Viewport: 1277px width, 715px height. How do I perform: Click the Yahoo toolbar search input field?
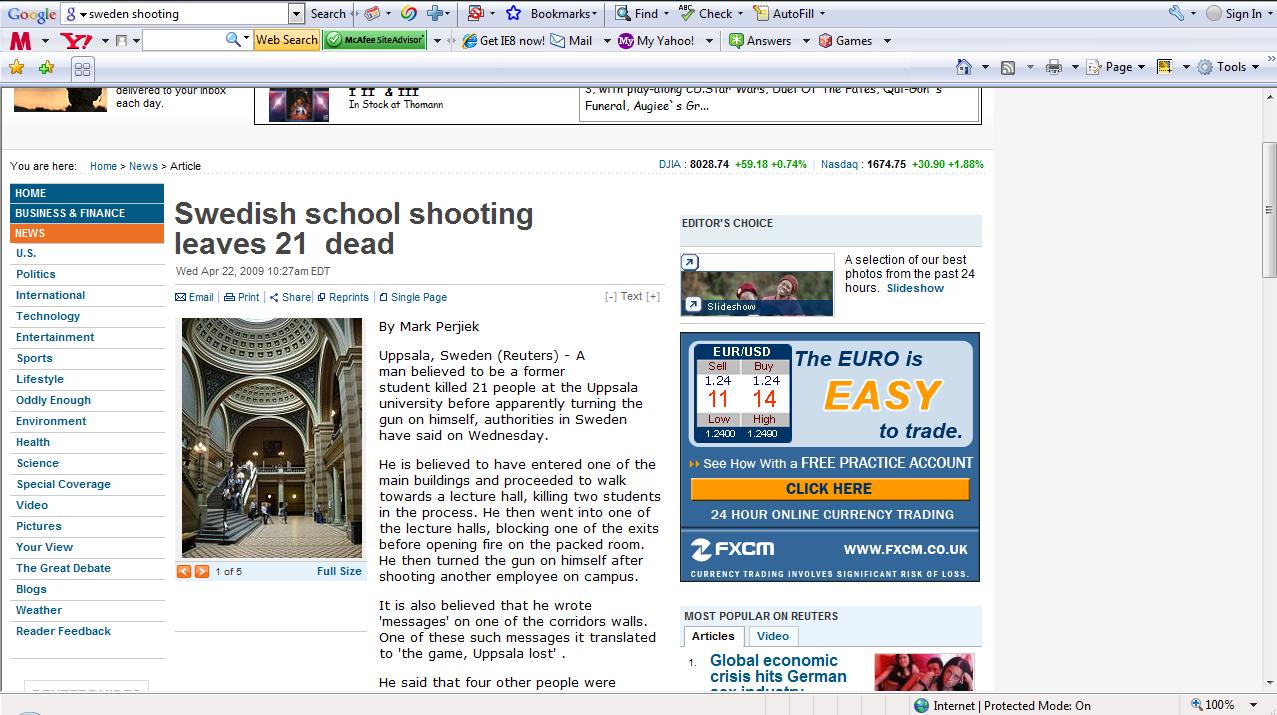click(x=183, y=40)
